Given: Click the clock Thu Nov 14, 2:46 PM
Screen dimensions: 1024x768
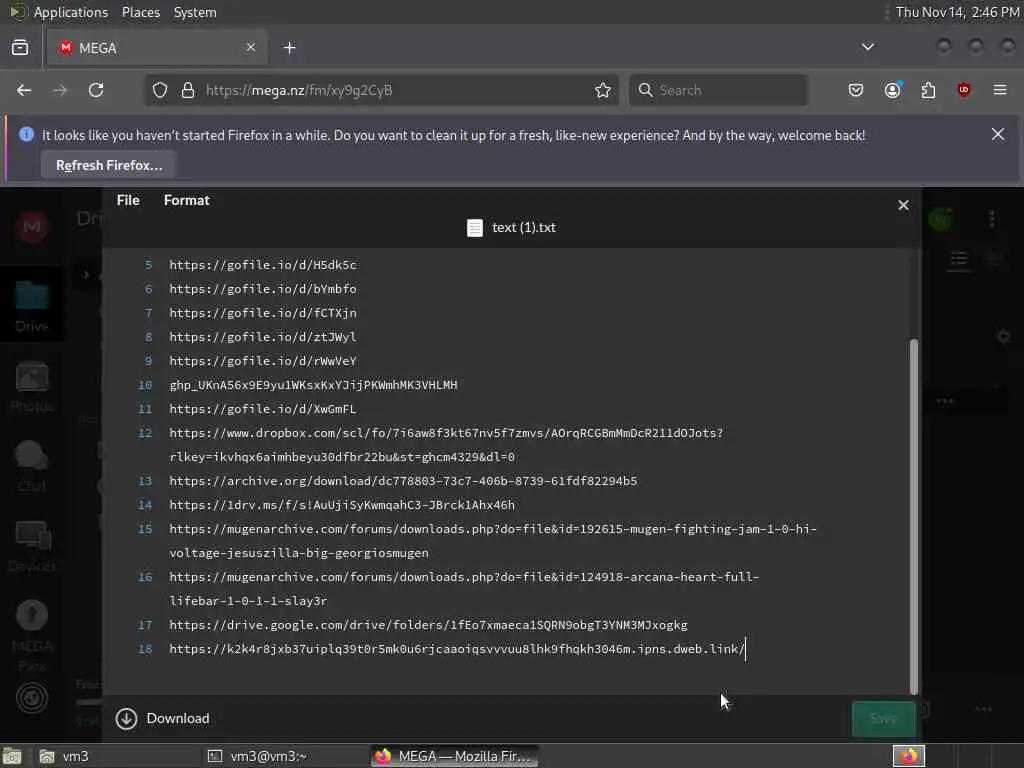Looking at the screenshot, I should 957,12.
